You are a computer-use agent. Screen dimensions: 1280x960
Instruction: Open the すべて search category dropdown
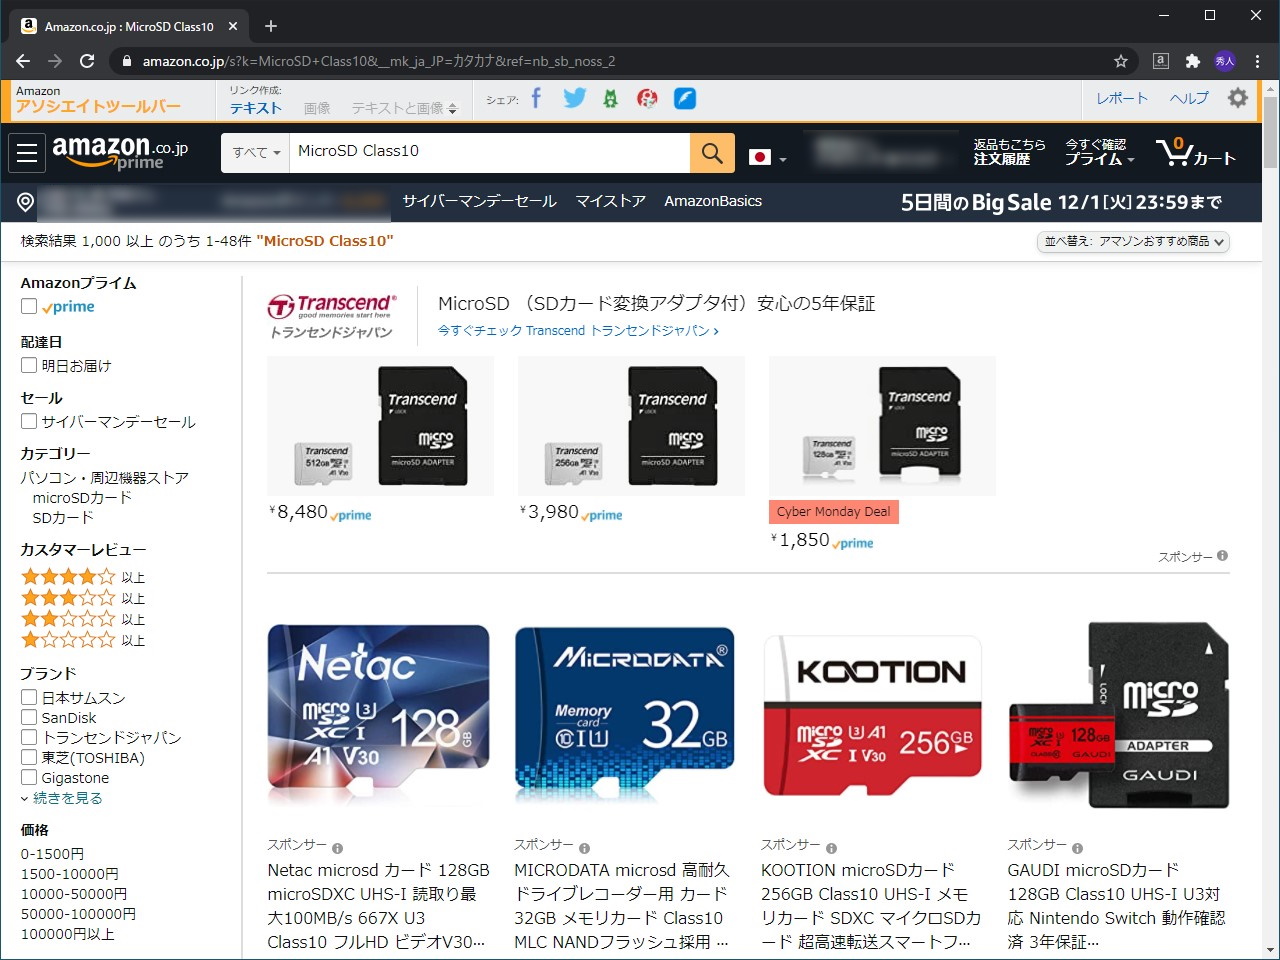[x=254, y=152]
